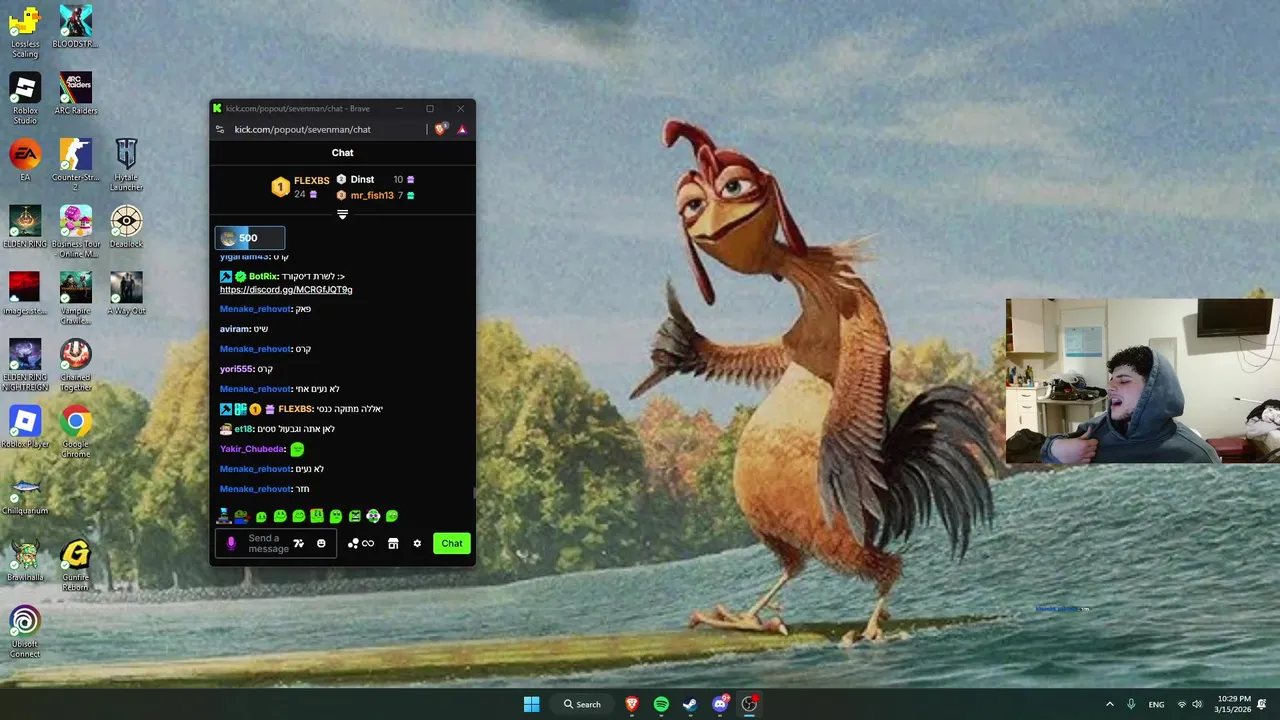Show hidden system tray icons chevron
Screen dimensions: 1280x720
coord(1109,704)
